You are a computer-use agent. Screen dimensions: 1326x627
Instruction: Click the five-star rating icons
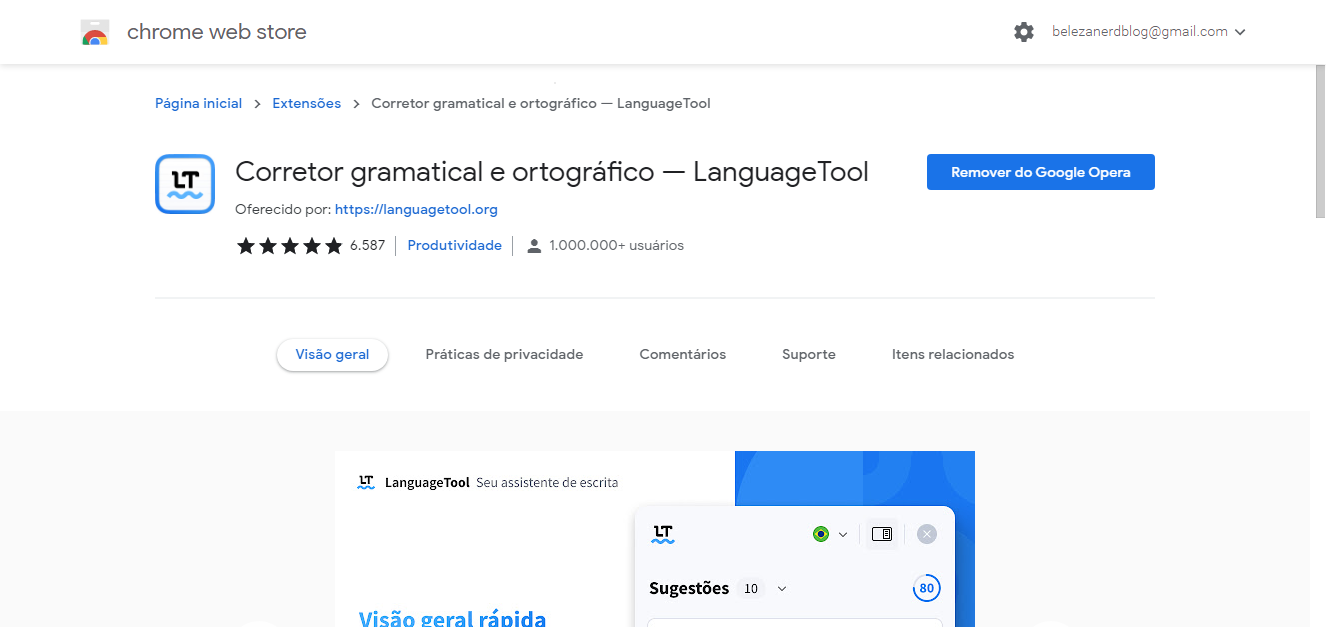pyautogui.click(x=290, y=246)
